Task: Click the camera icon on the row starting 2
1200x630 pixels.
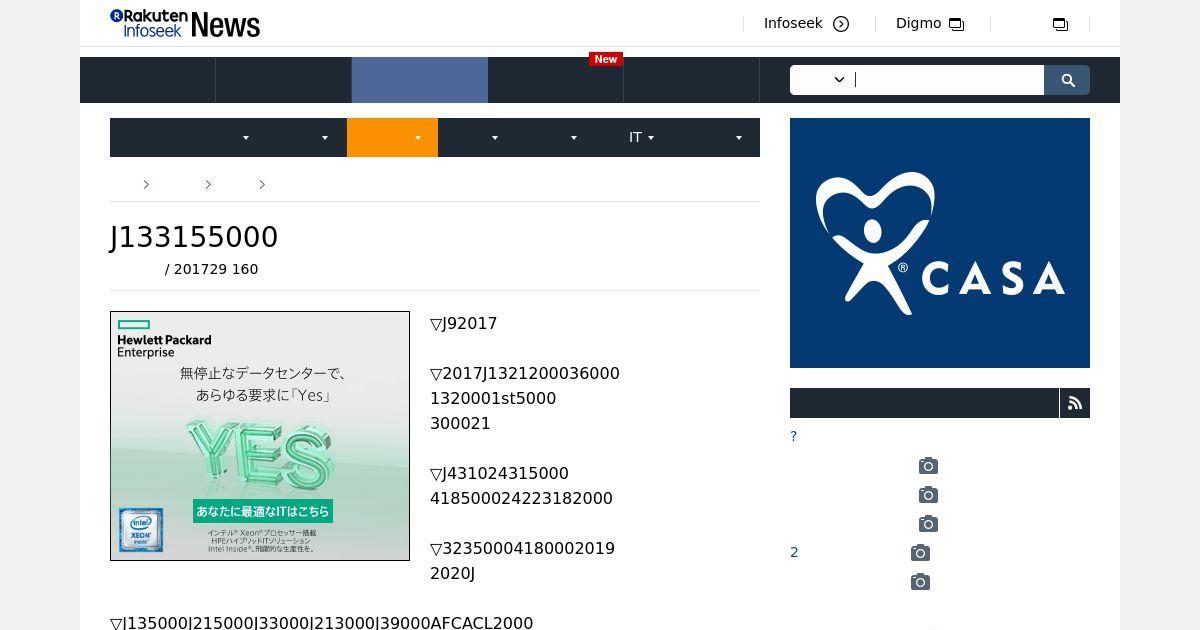Action: click(x=920, y=552)
